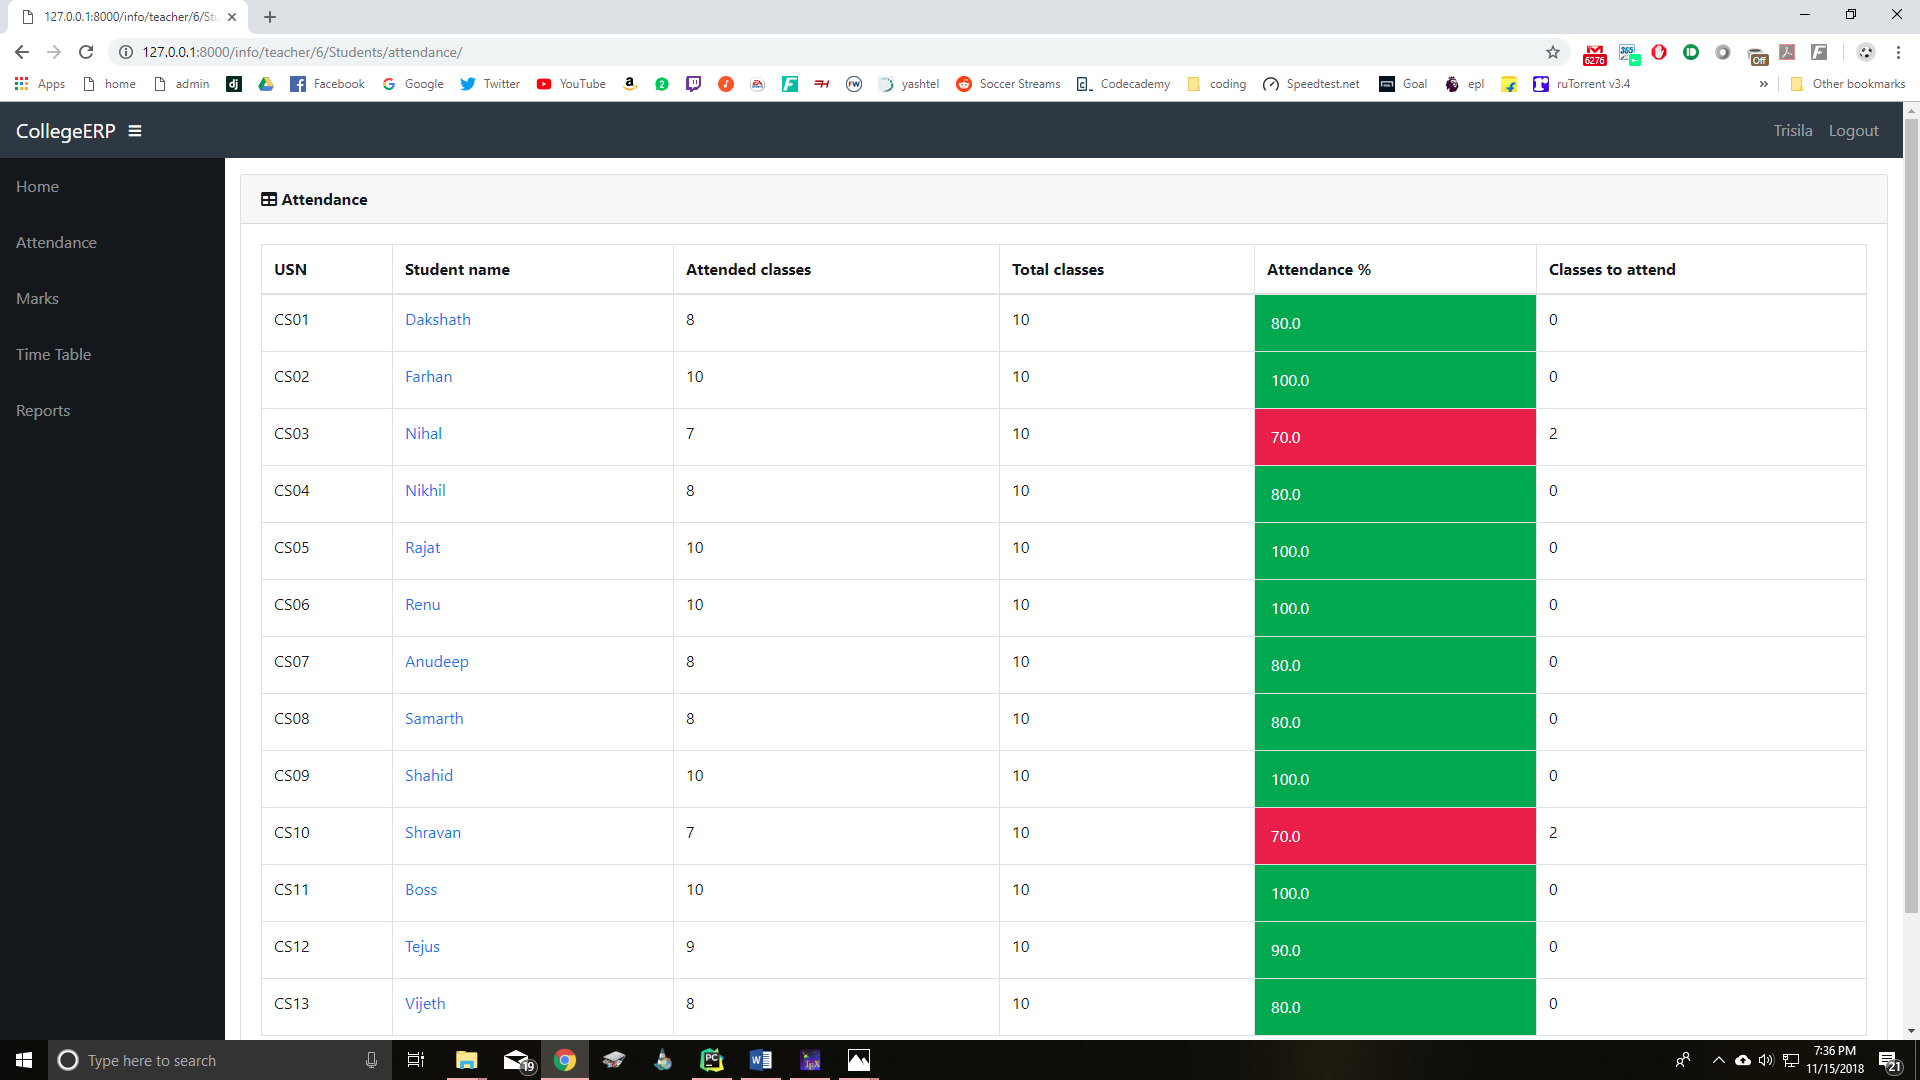This screenshot has height=1080, width=1920.
Task: Toggle the CollegeERP sidebar hamburger icon
Action: (x=135, y=131)
